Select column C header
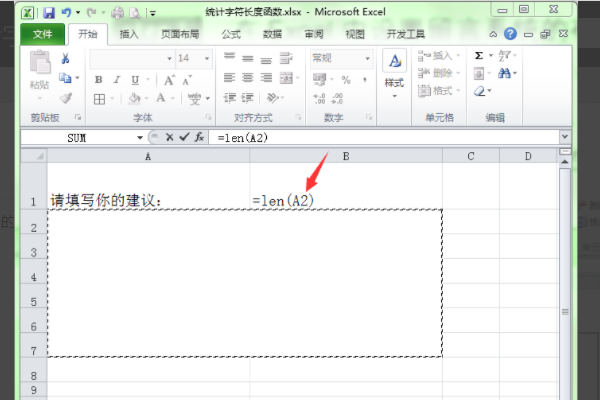This screenshot has width=600, height=400. (x=471, y=156)
